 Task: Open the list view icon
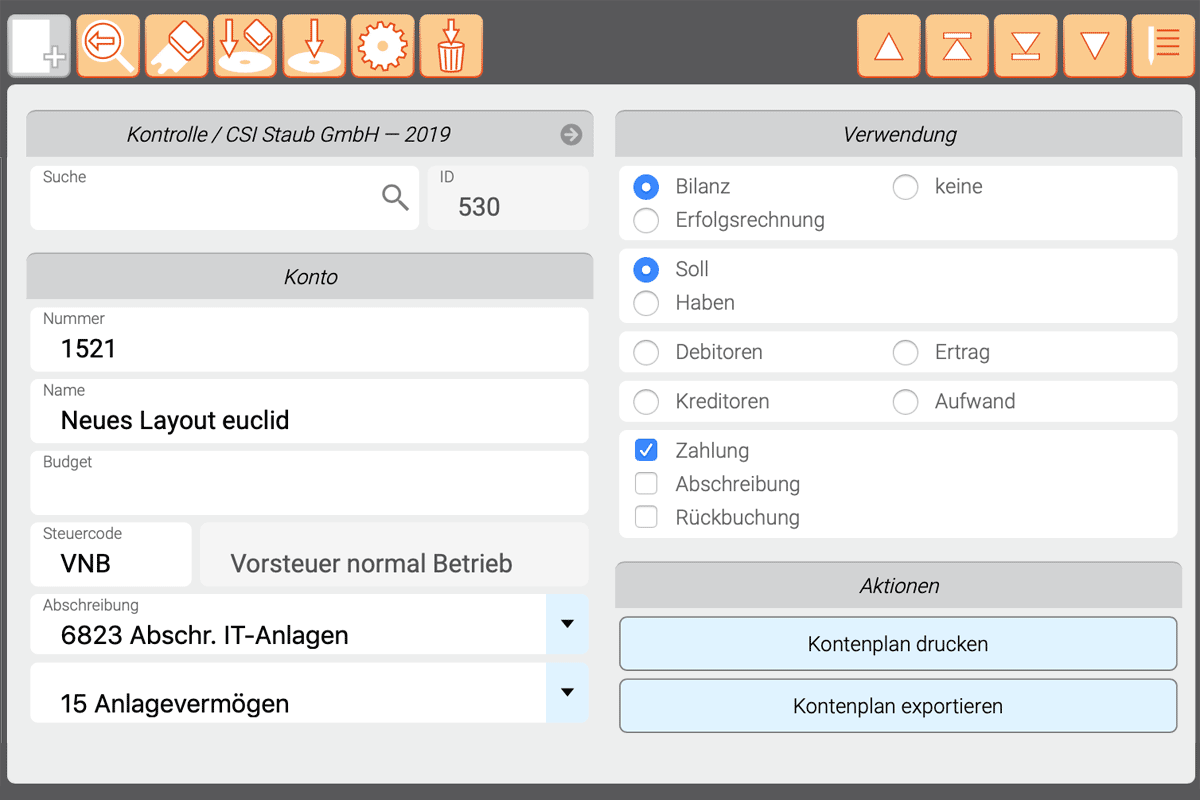click(x=1163, y=46)
